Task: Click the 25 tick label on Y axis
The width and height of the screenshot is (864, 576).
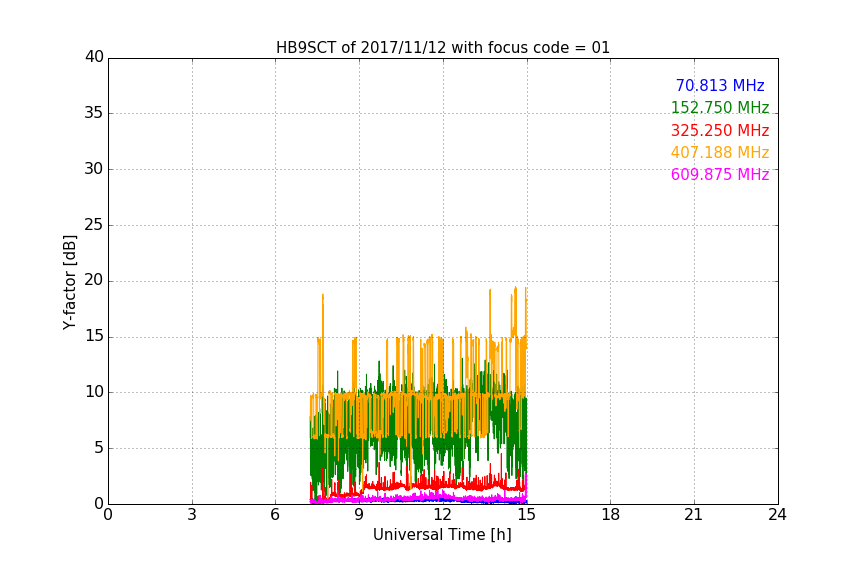Action: click(x=94, y=224)
